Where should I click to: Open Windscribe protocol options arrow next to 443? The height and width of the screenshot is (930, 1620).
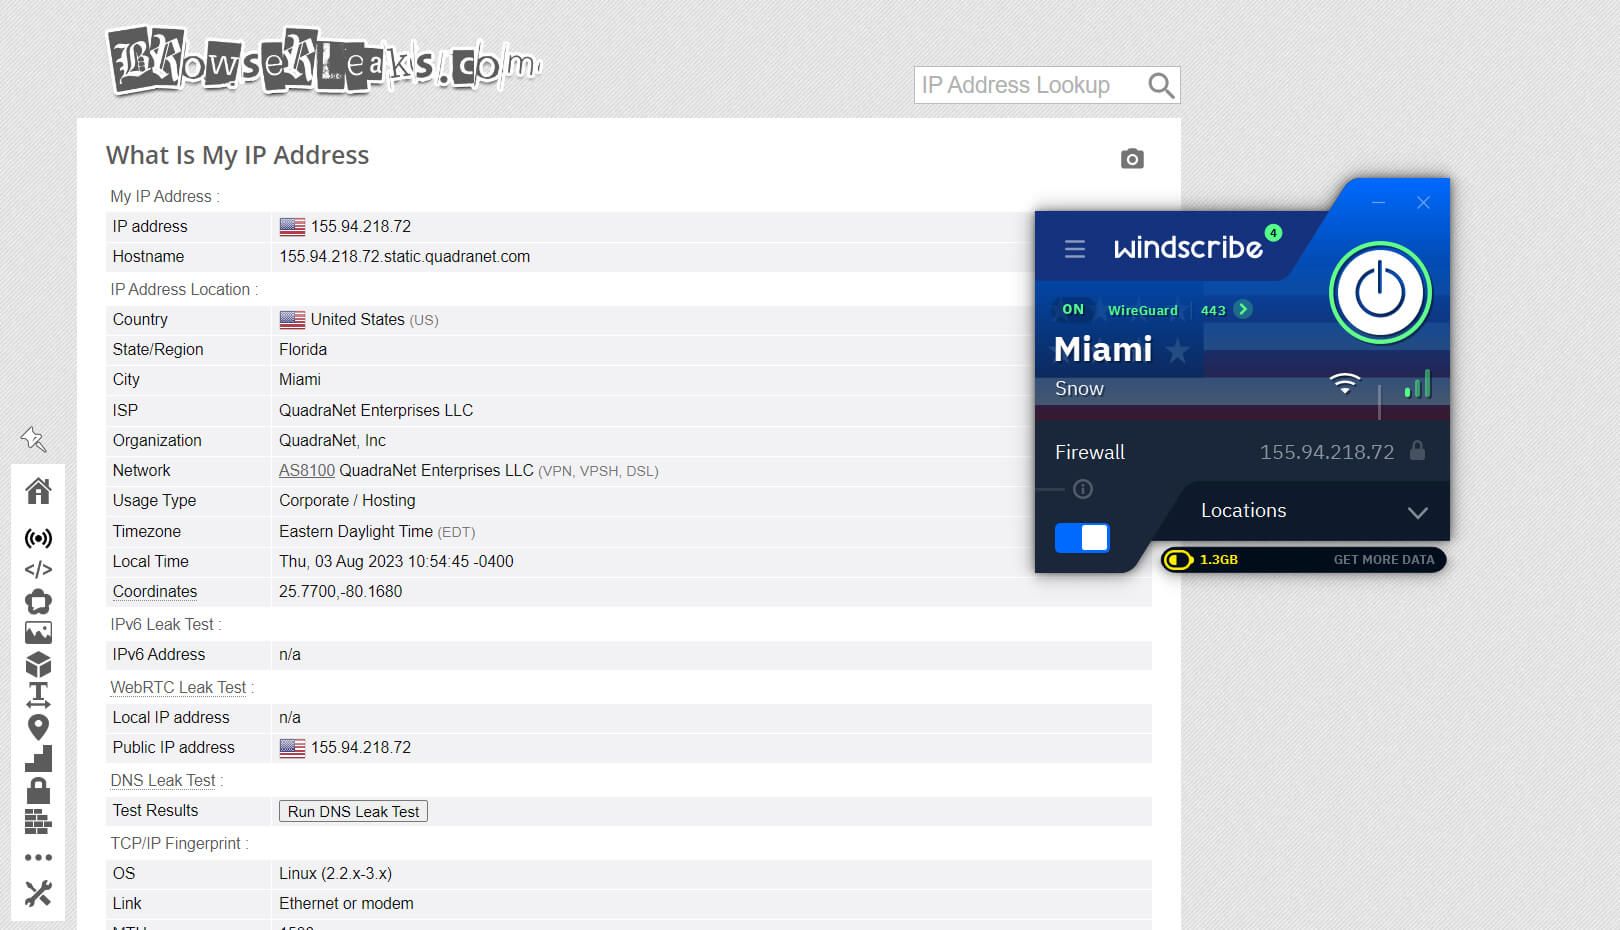(x=1243, y=309)
